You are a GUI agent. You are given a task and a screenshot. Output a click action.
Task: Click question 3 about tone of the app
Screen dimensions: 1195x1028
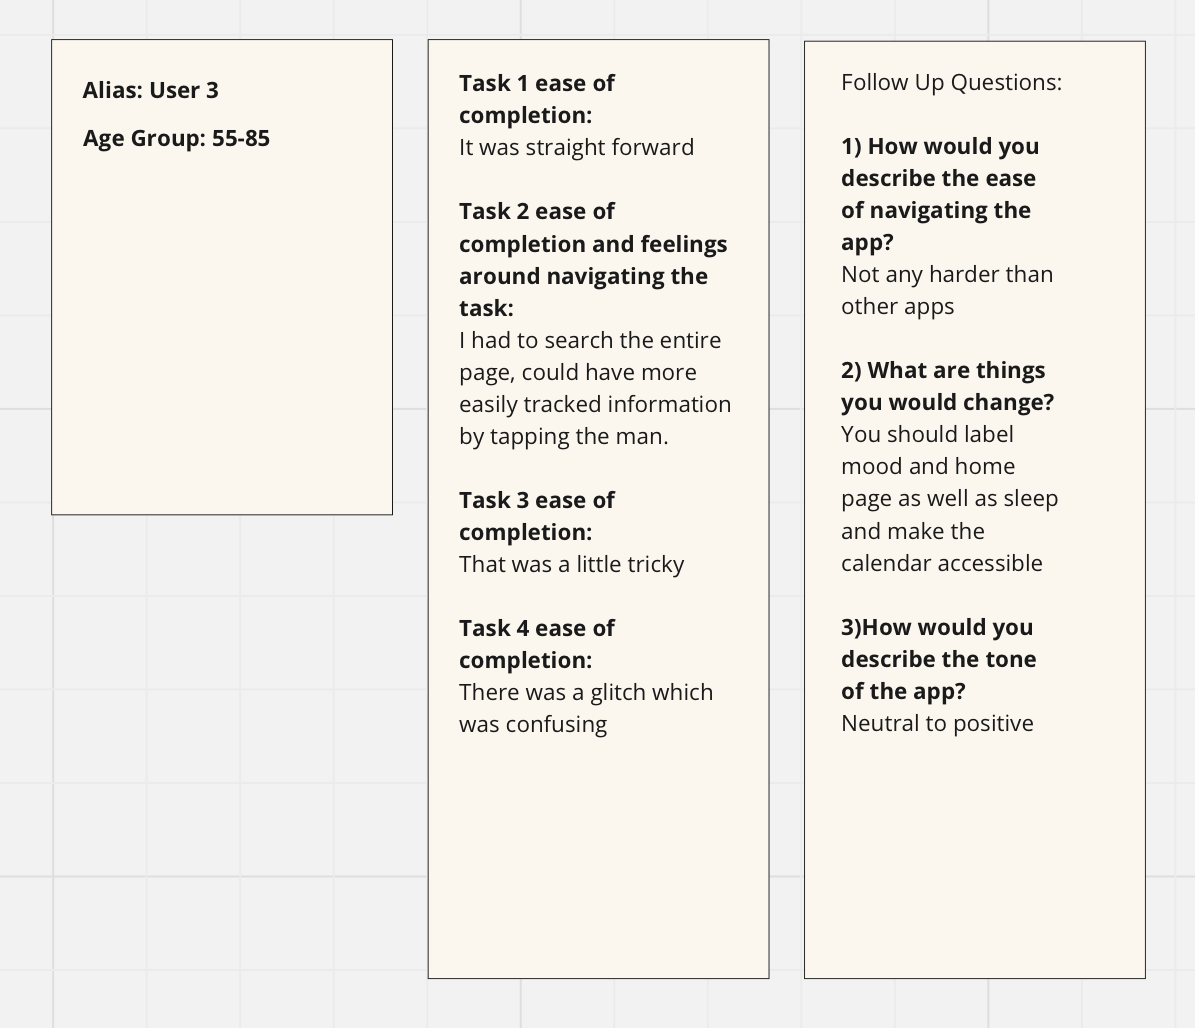tap(938, 659)
